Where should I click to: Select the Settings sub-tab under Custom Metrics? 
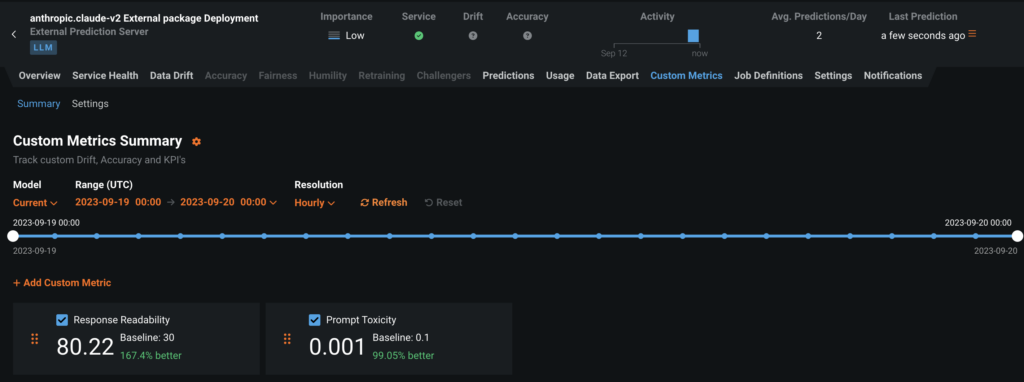tap(90, 104)
